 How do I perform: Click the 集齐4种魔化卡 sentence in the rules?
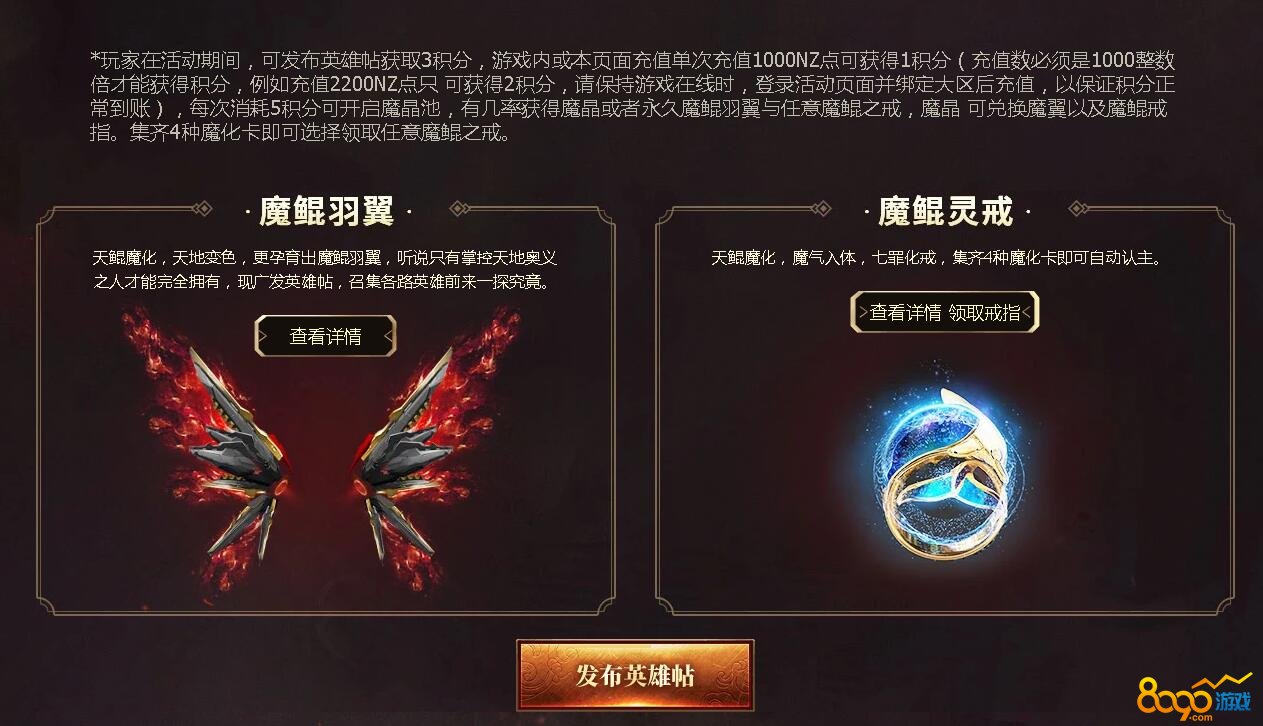(310, 133)
